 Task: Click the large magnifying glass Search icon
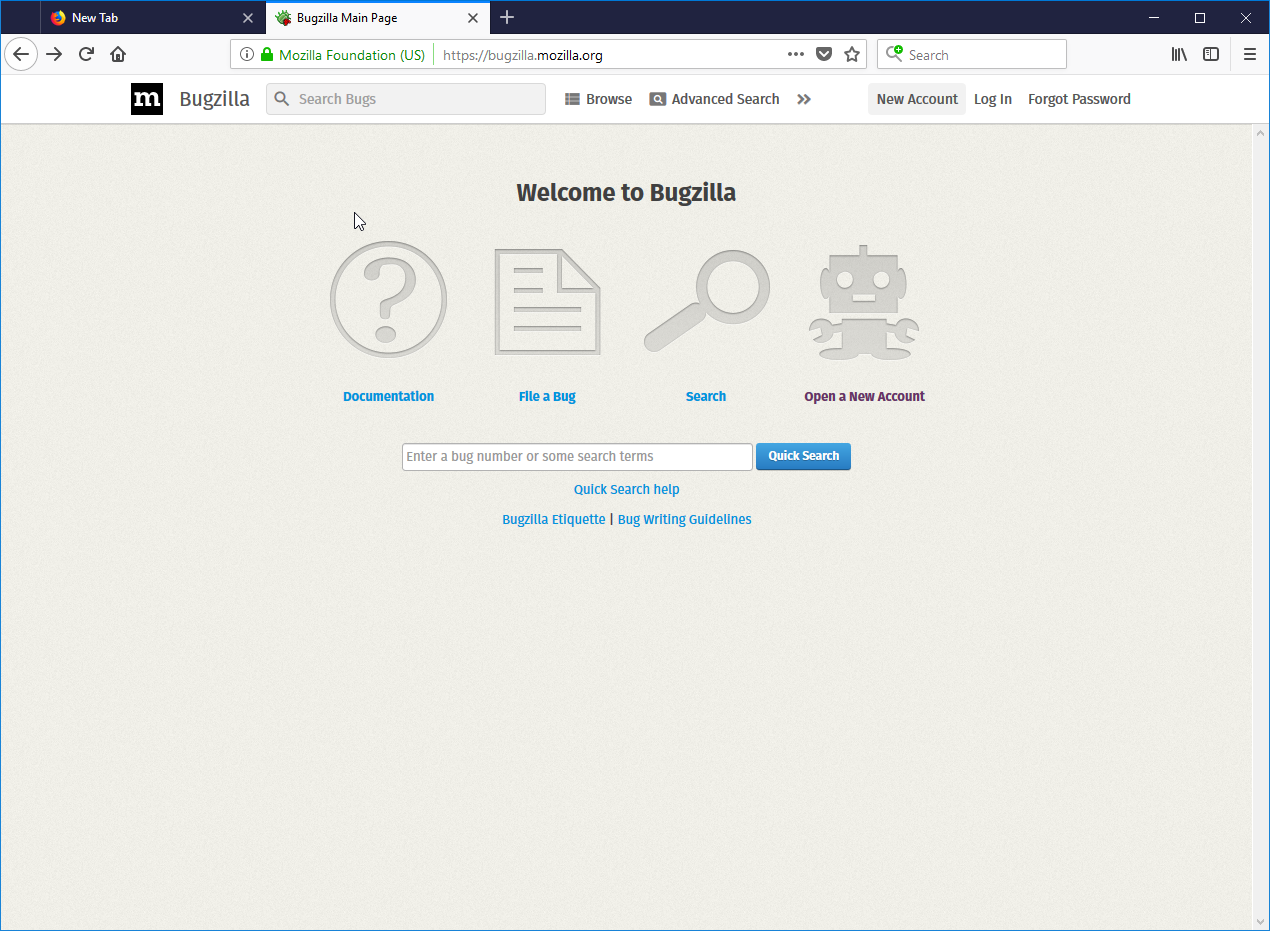(707, 301)
